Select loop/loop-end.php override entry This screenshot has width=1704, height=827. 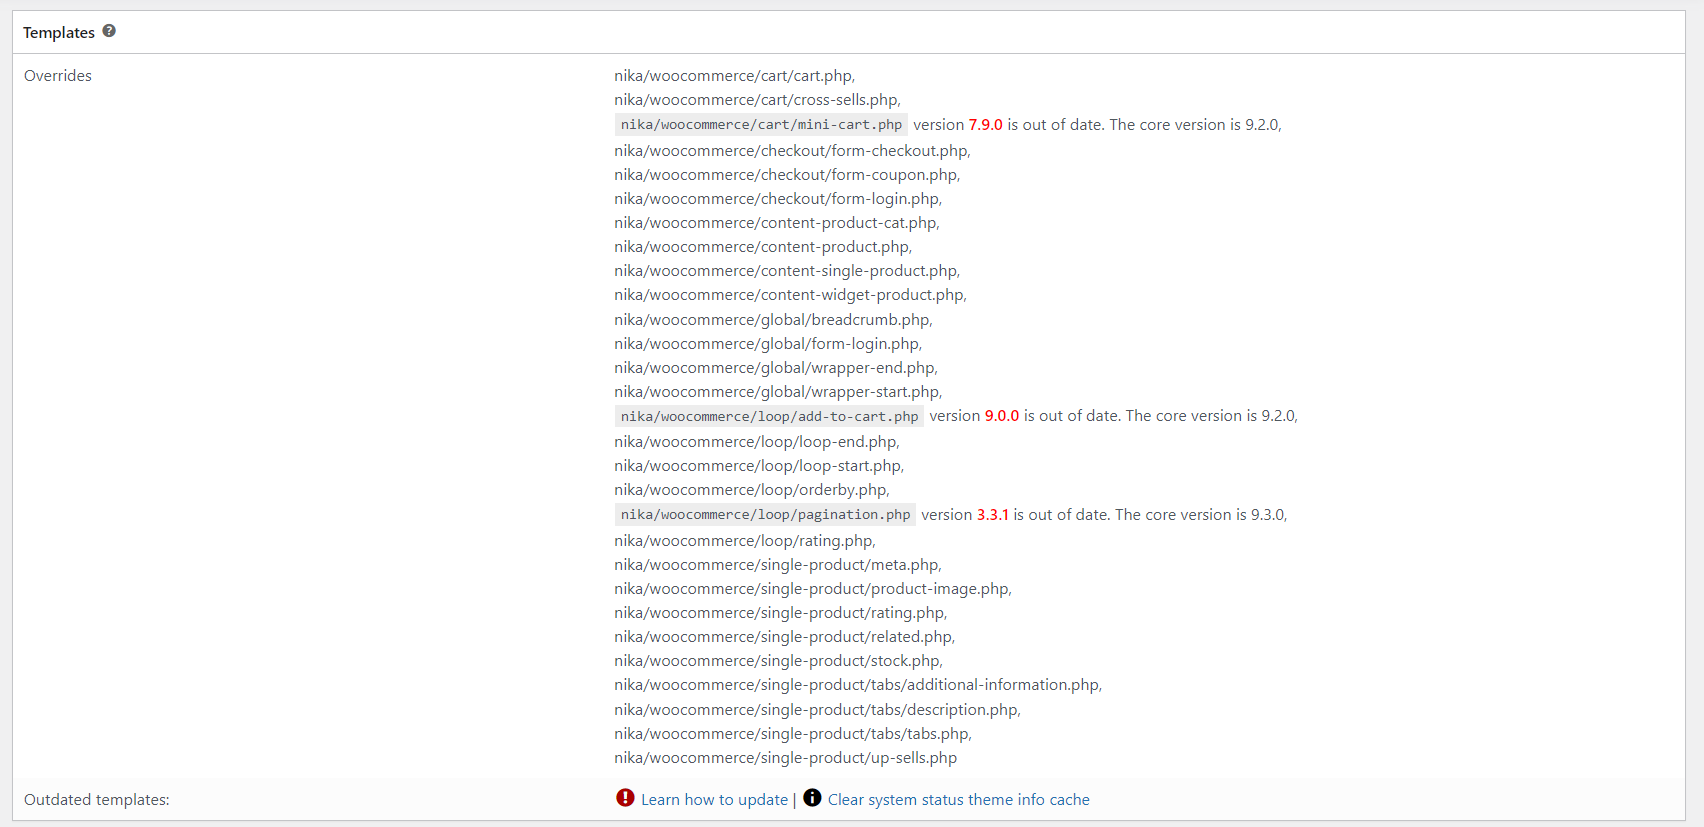point(757,442)
